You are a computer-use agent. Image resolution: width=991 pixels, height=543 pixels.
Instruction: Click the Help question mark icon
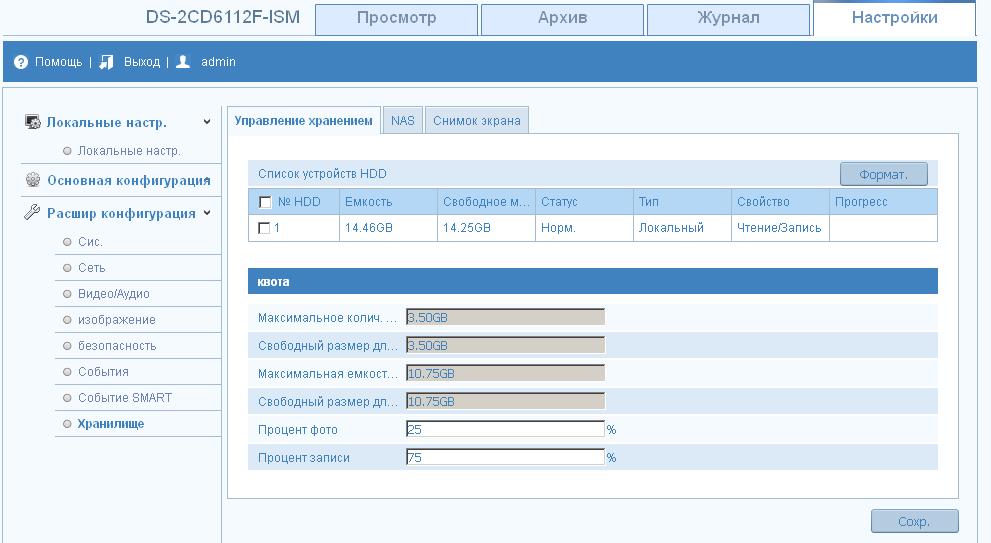pos(21,62)
